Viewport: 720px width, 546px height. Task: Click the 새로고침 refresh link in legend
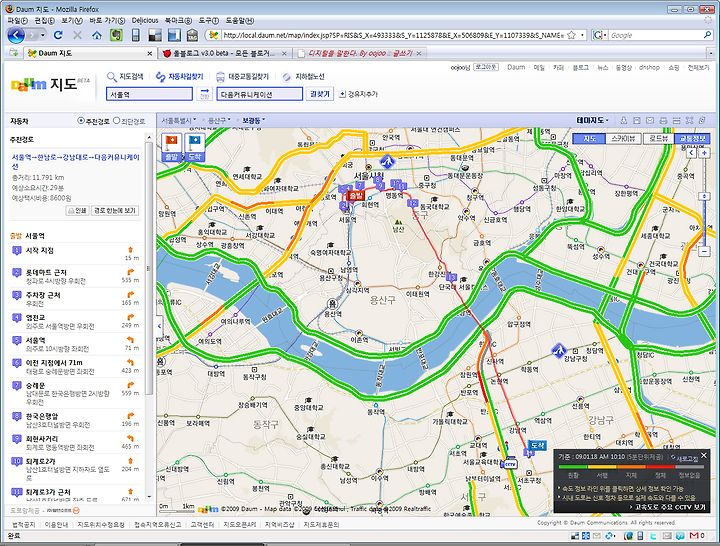(x=684, y=457)
